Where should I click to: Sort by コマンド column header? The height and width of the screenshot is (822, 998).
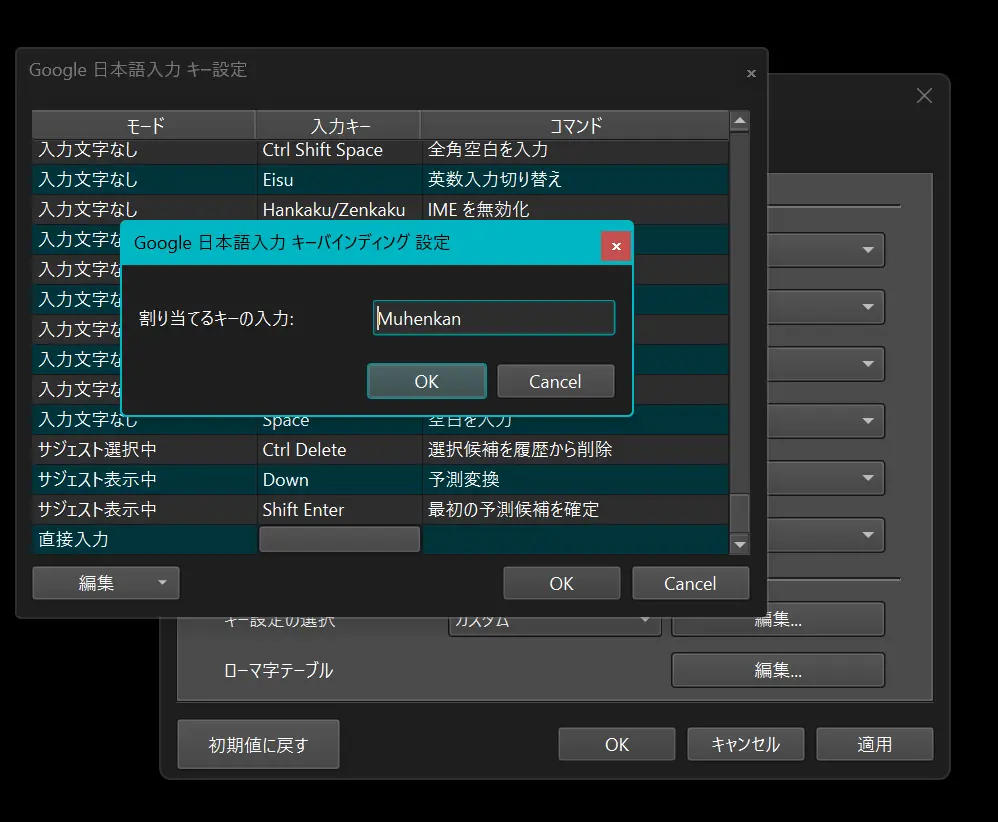coord(575,125)
